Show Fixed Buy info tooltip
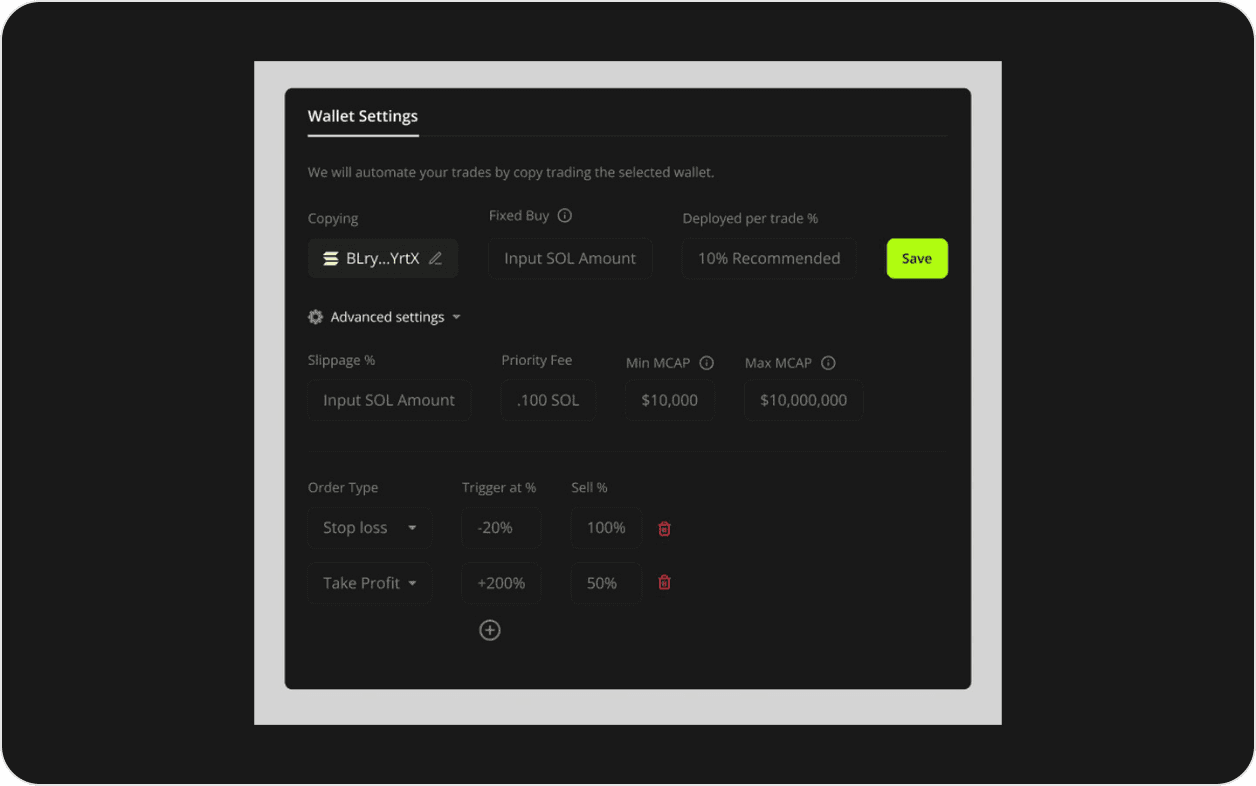 [564, 216]
